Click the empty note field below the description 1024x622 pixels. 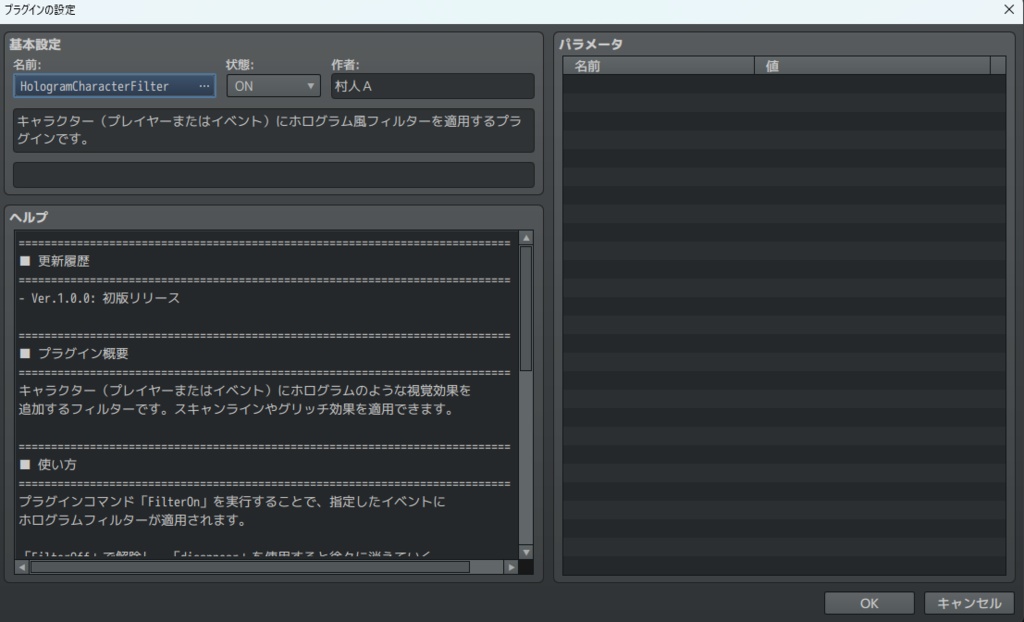tap(272, 175)
